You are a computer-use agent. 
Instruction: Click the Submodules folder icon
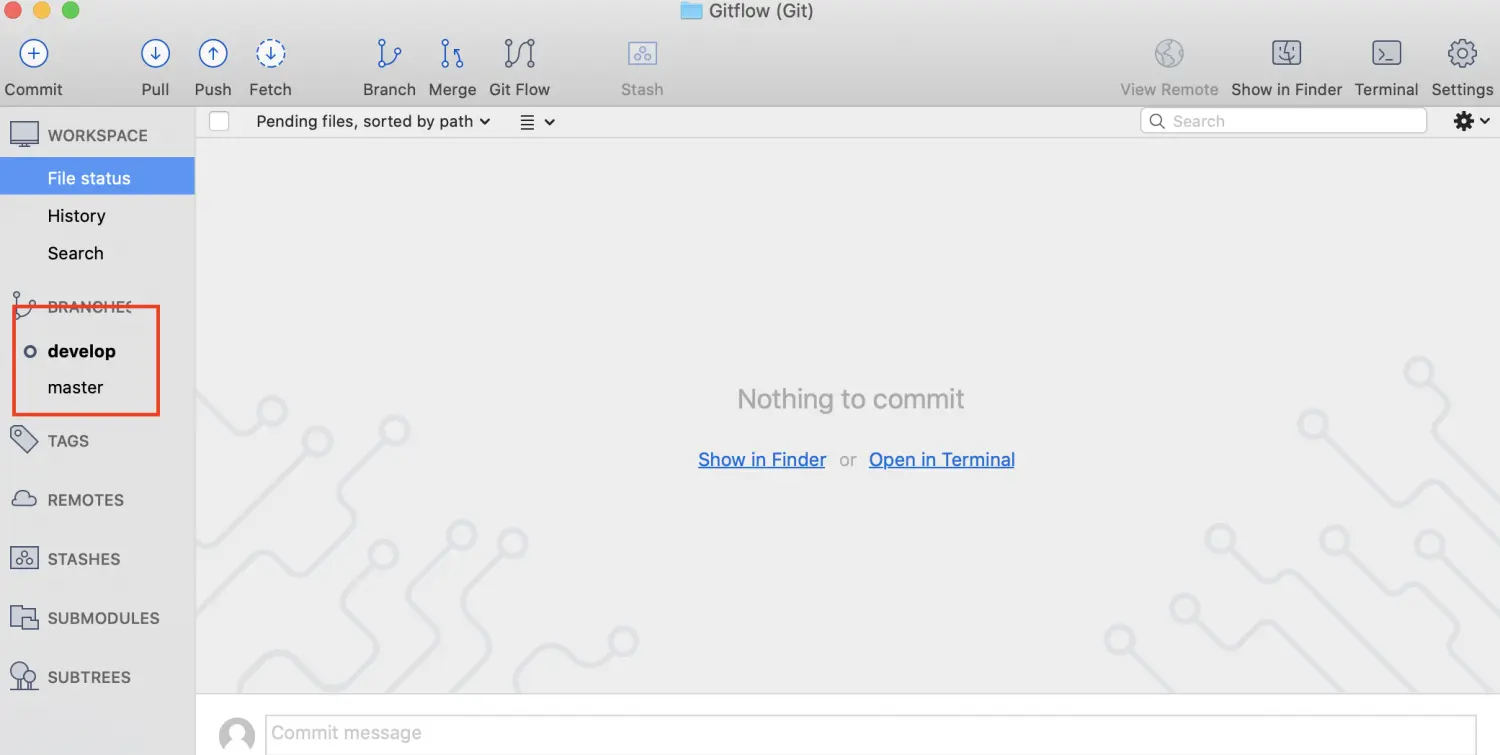pyautogui.click(x=24, y=617)
